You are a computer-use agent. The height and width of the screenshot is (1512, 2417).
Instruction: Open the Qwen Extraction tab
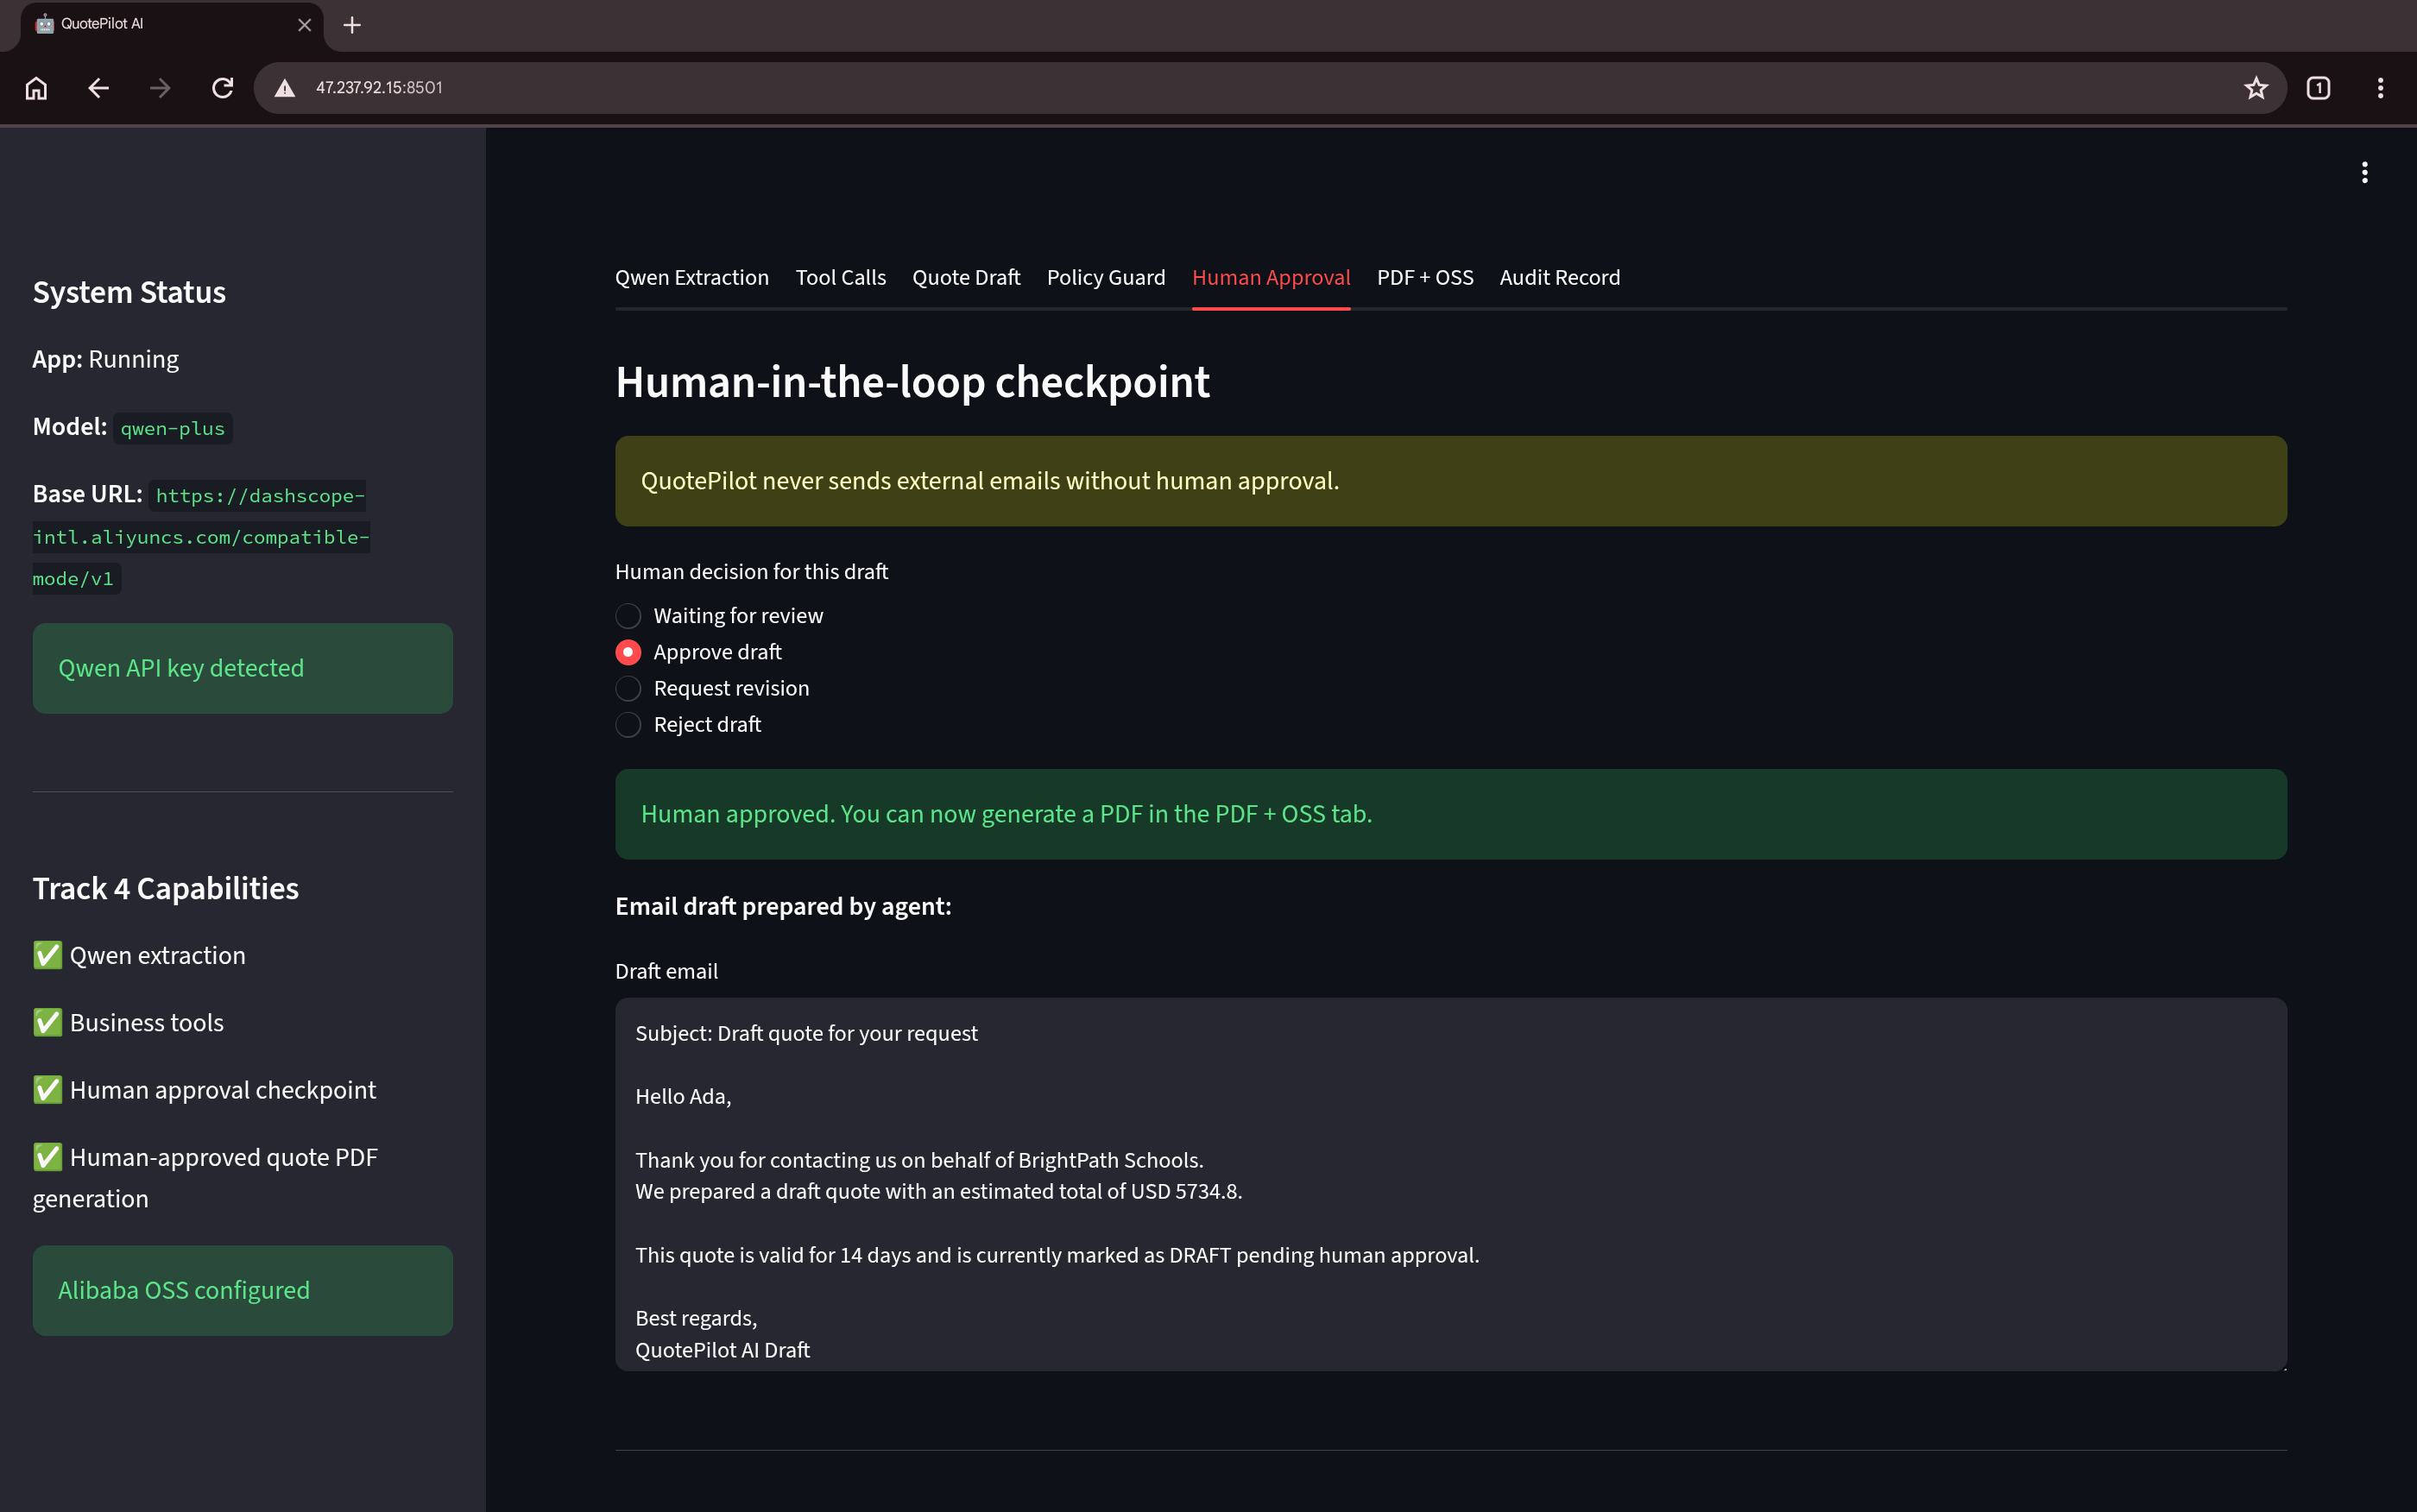(691, 278)
